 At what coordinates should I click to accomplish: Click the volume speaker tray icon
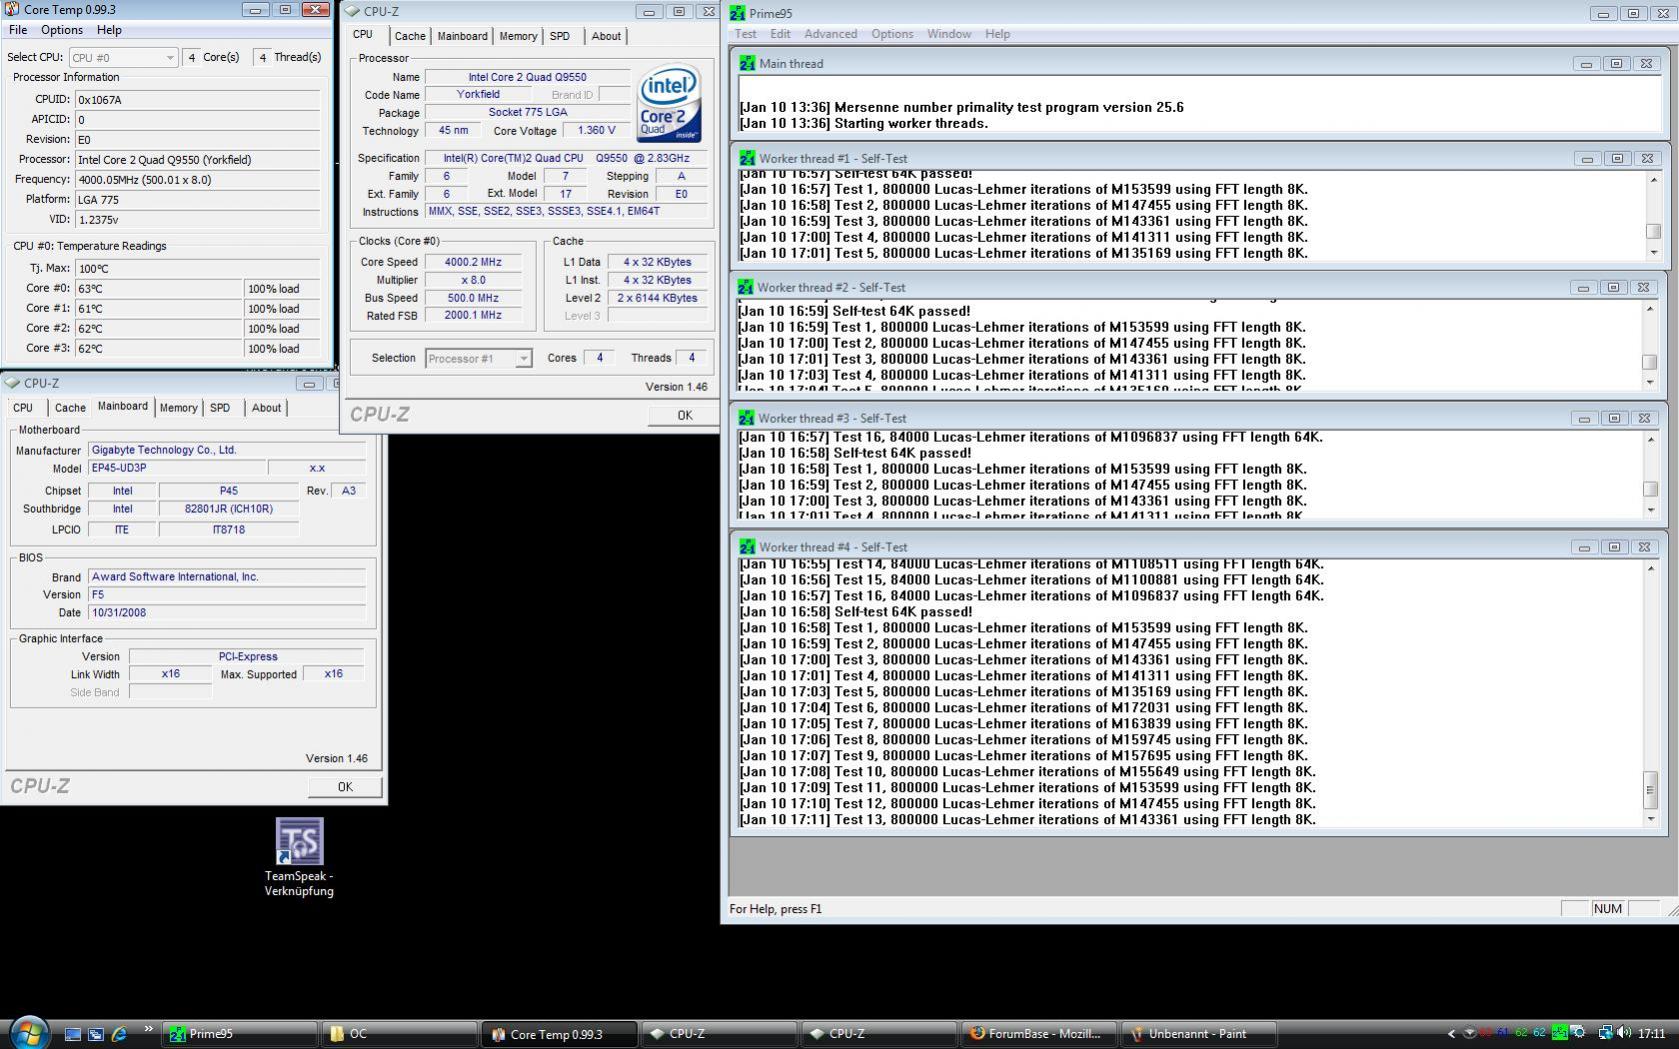(1622, 1033)
